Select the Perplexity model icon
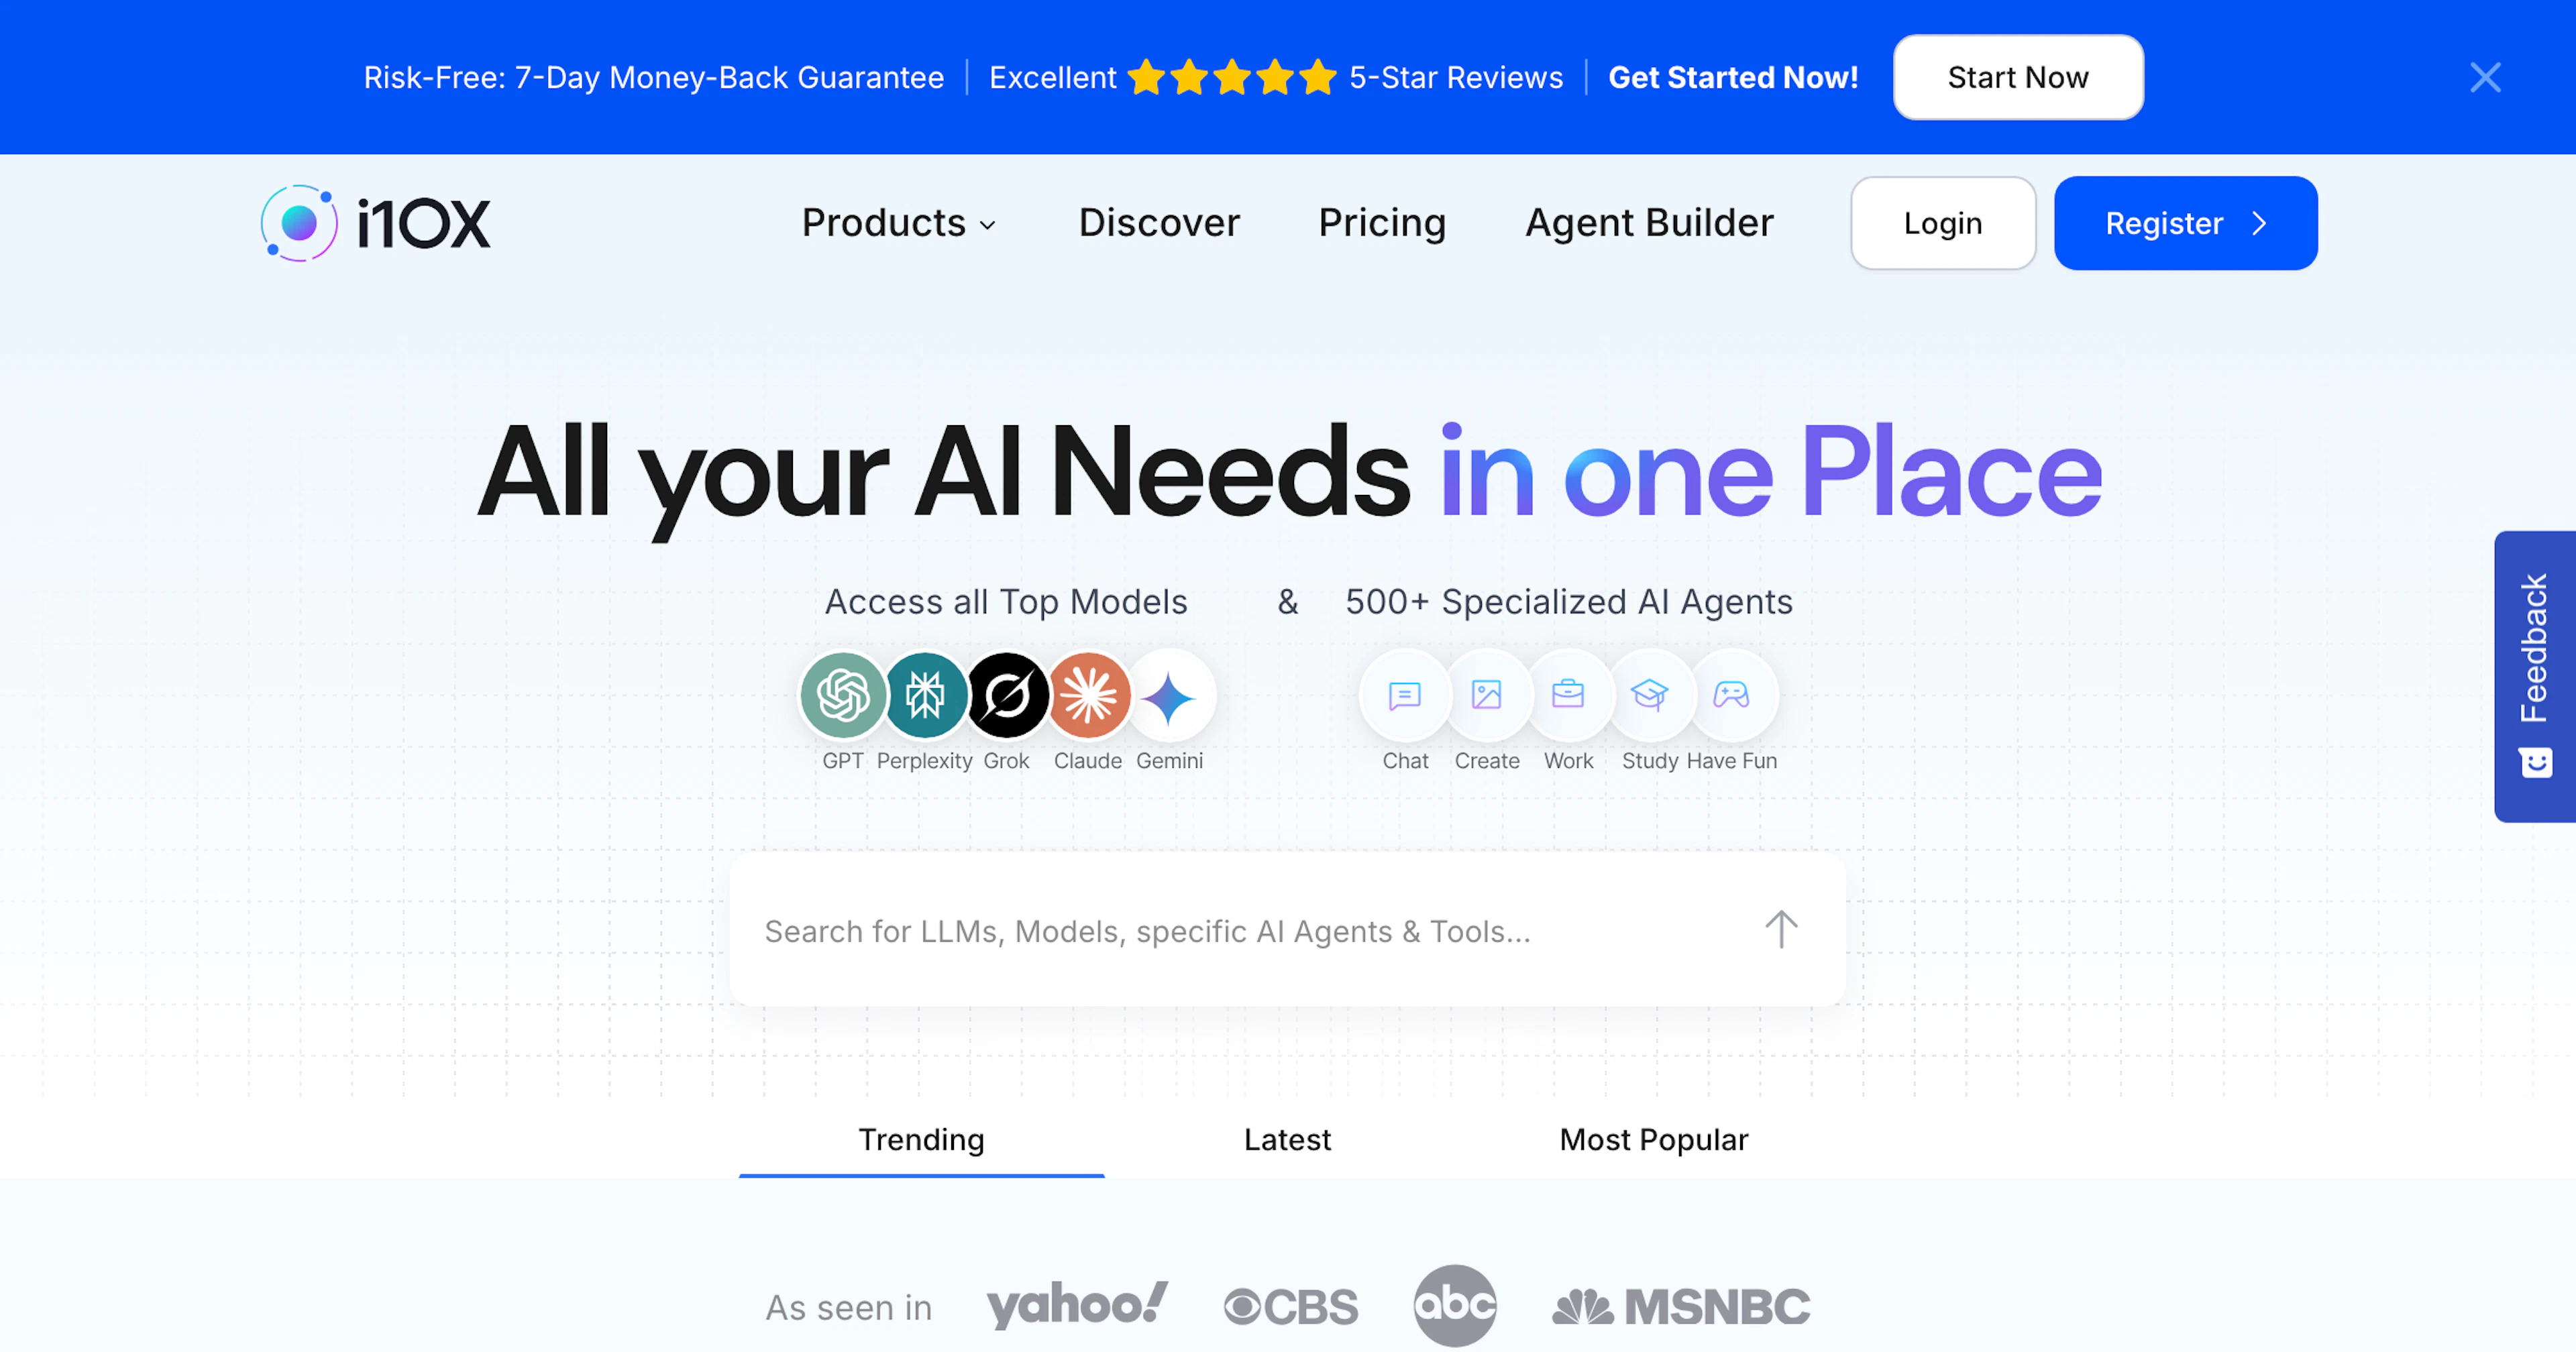 pos(925,695)
